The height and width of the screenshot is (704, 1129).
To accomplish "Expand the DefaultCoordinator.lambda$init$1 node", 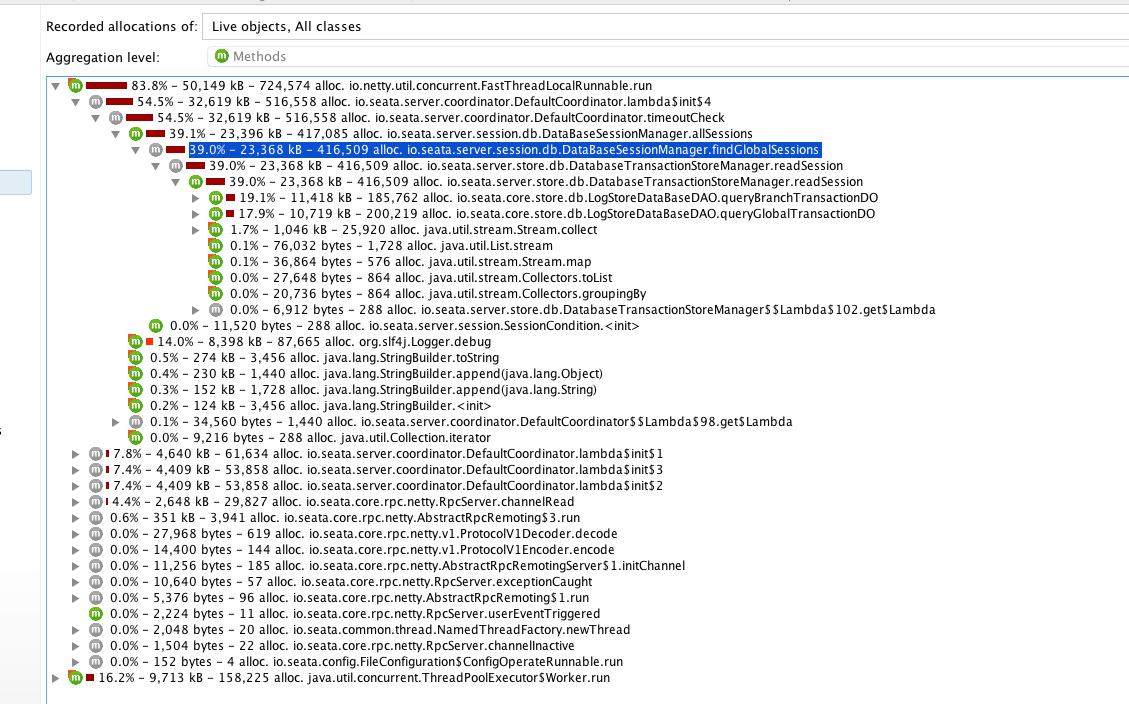I will tap(76, 454).
